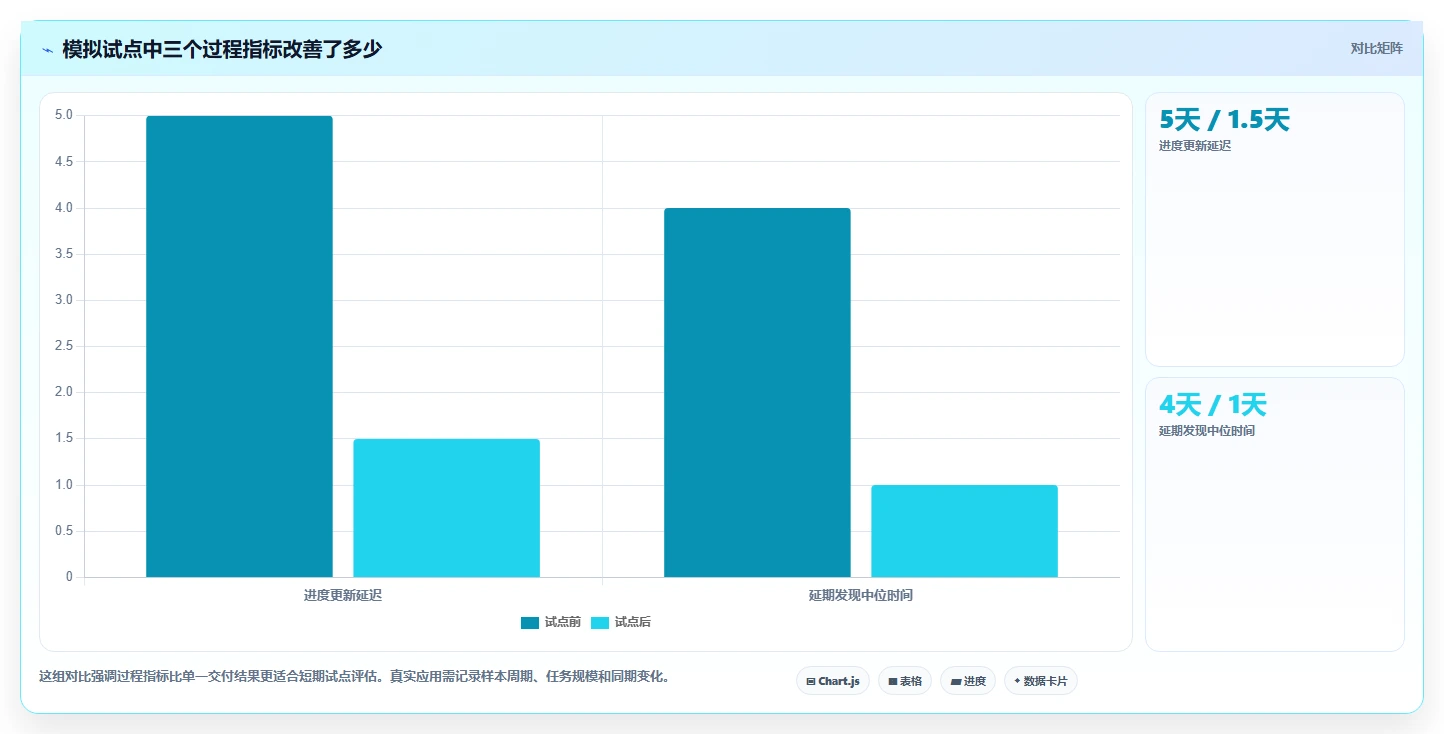Viewport: 1444px width, 734px height.
Task: Click the 4天 / 1天 metric value
Action: click(x=1213, y=405)
